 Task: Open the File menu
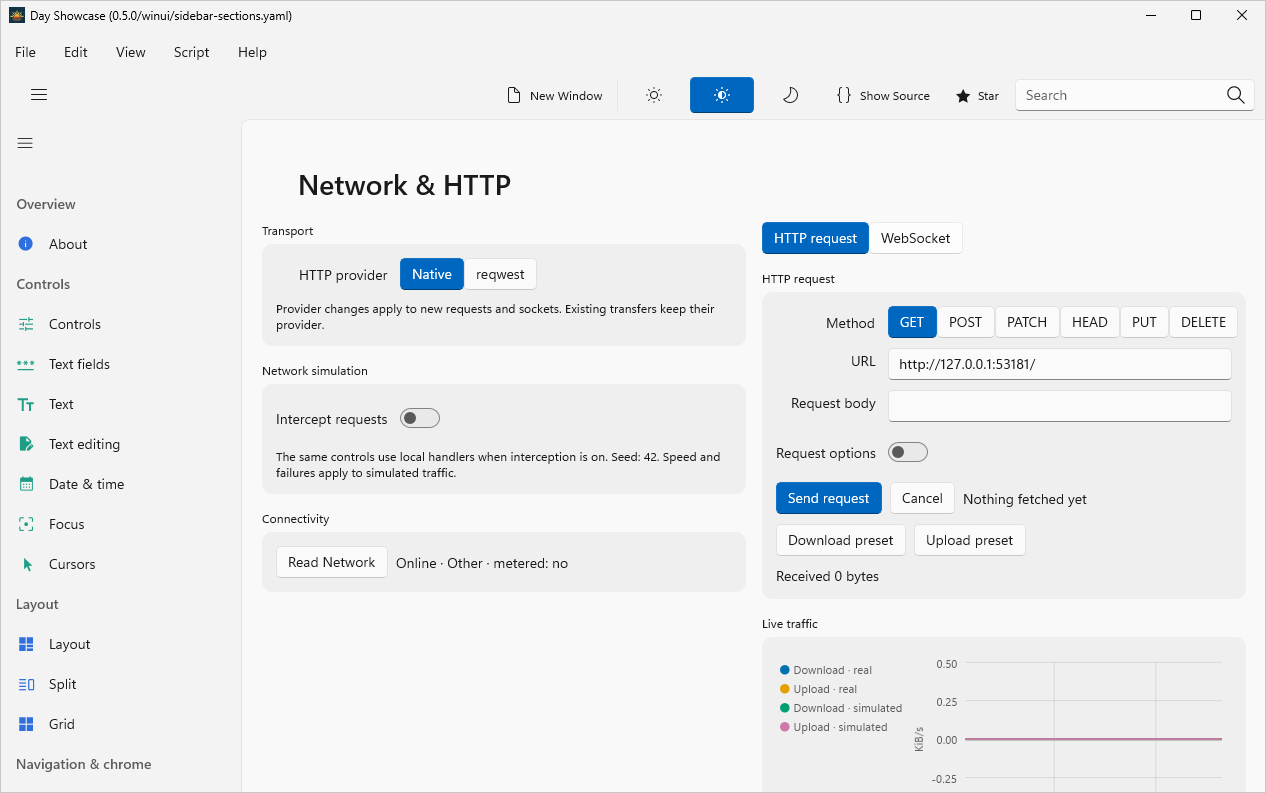(x=25, y=52)
